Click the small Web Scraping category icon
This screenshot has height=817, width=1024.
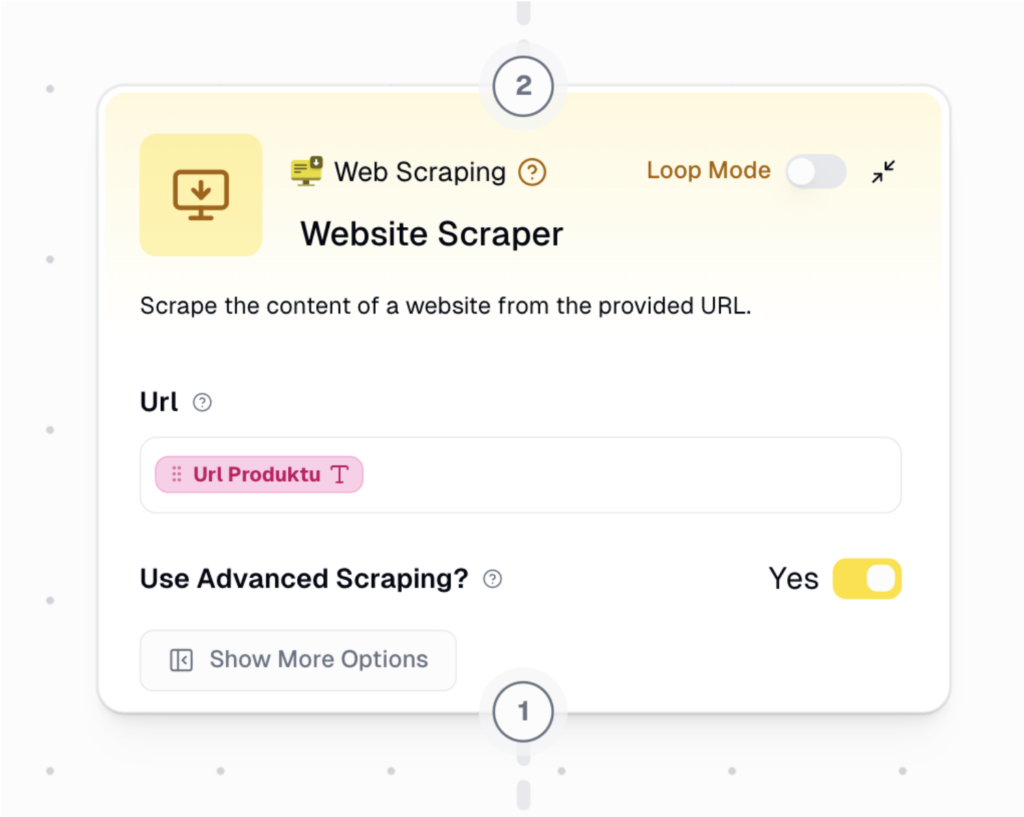tap(307, 171)
